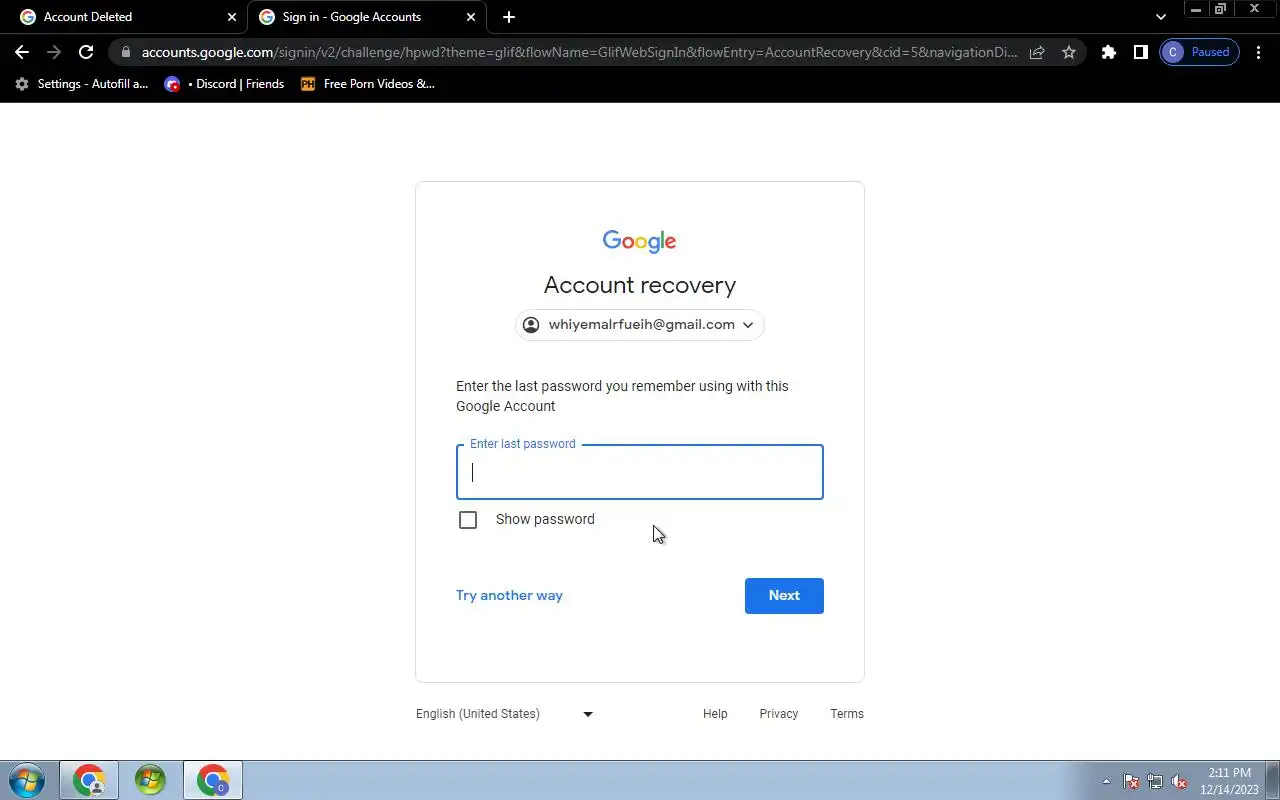Open the Extensions puzzle icon
The image size is (1280, 800).
[1108, 52]
